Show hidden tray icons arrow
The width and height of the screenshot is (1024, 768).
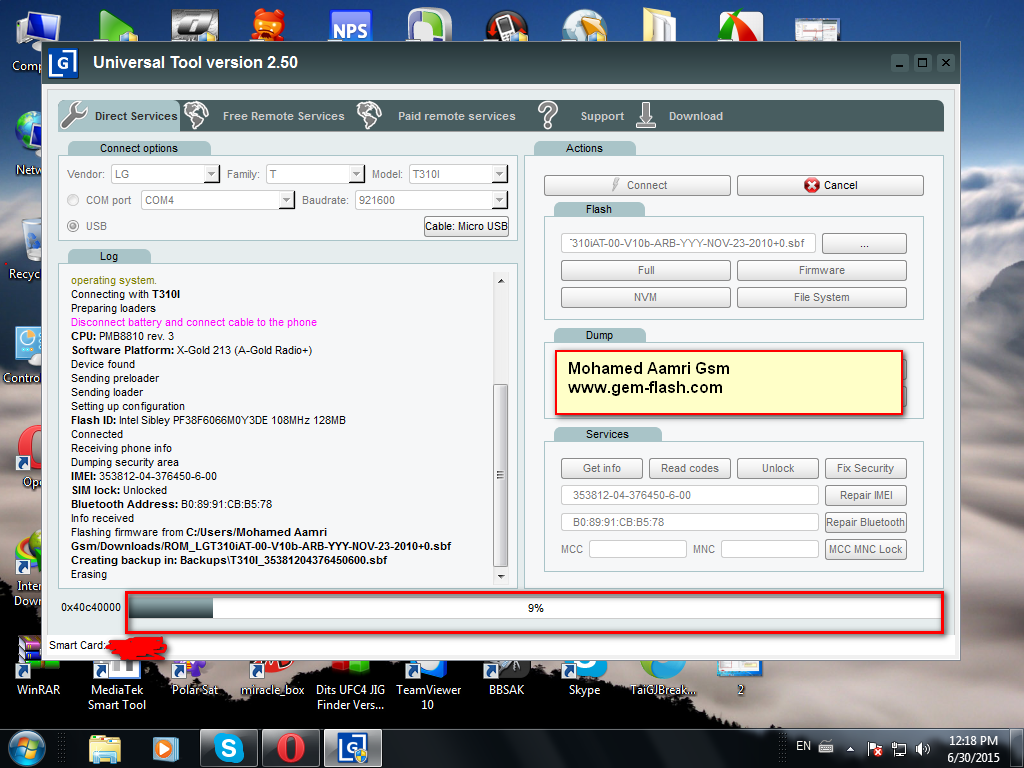tap(850, 748)
